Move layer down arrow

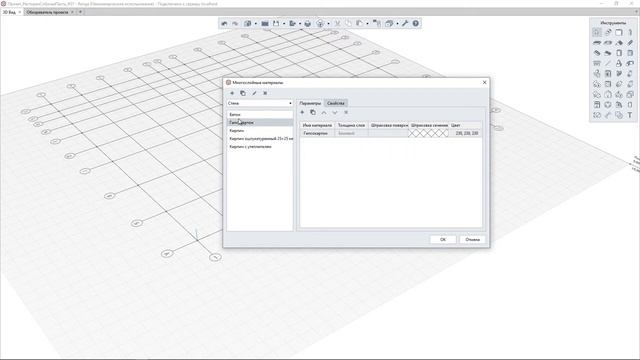tap(335, 112)
